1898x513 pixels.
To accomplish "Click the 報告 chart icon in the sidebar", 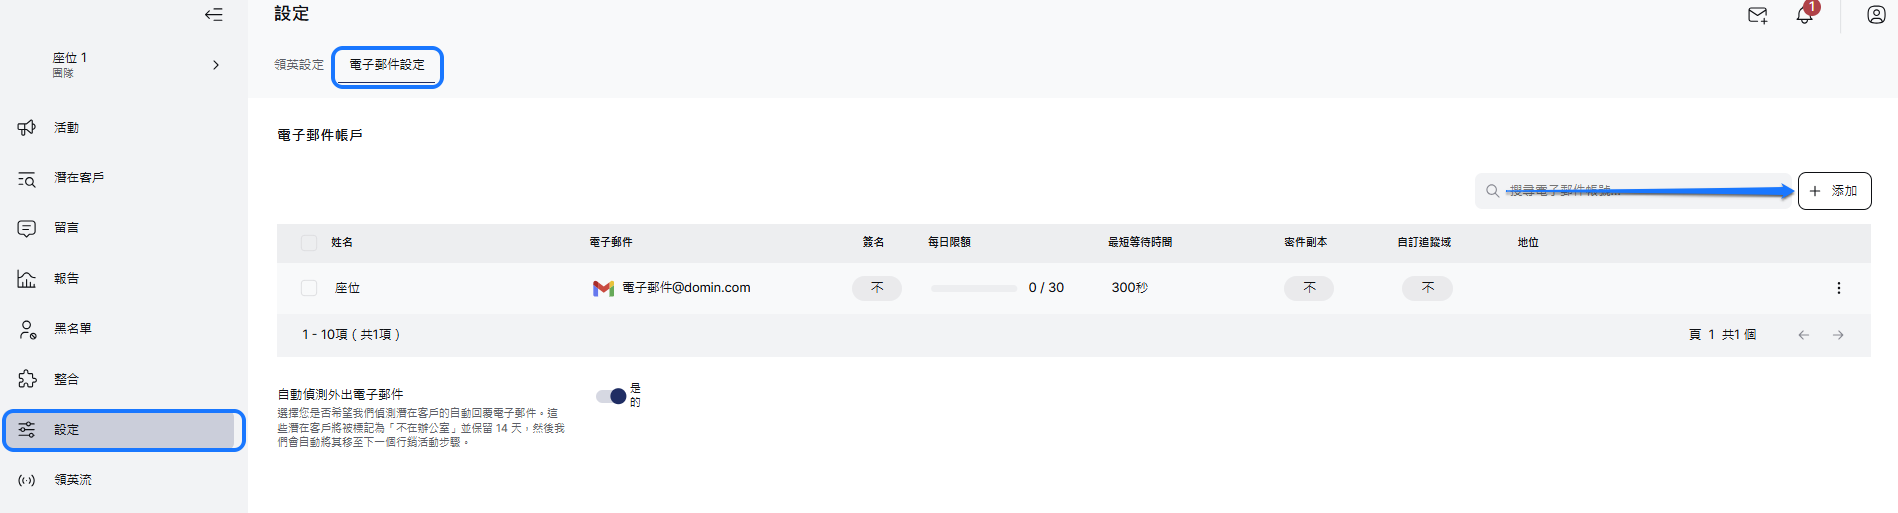I will [27, 279].
